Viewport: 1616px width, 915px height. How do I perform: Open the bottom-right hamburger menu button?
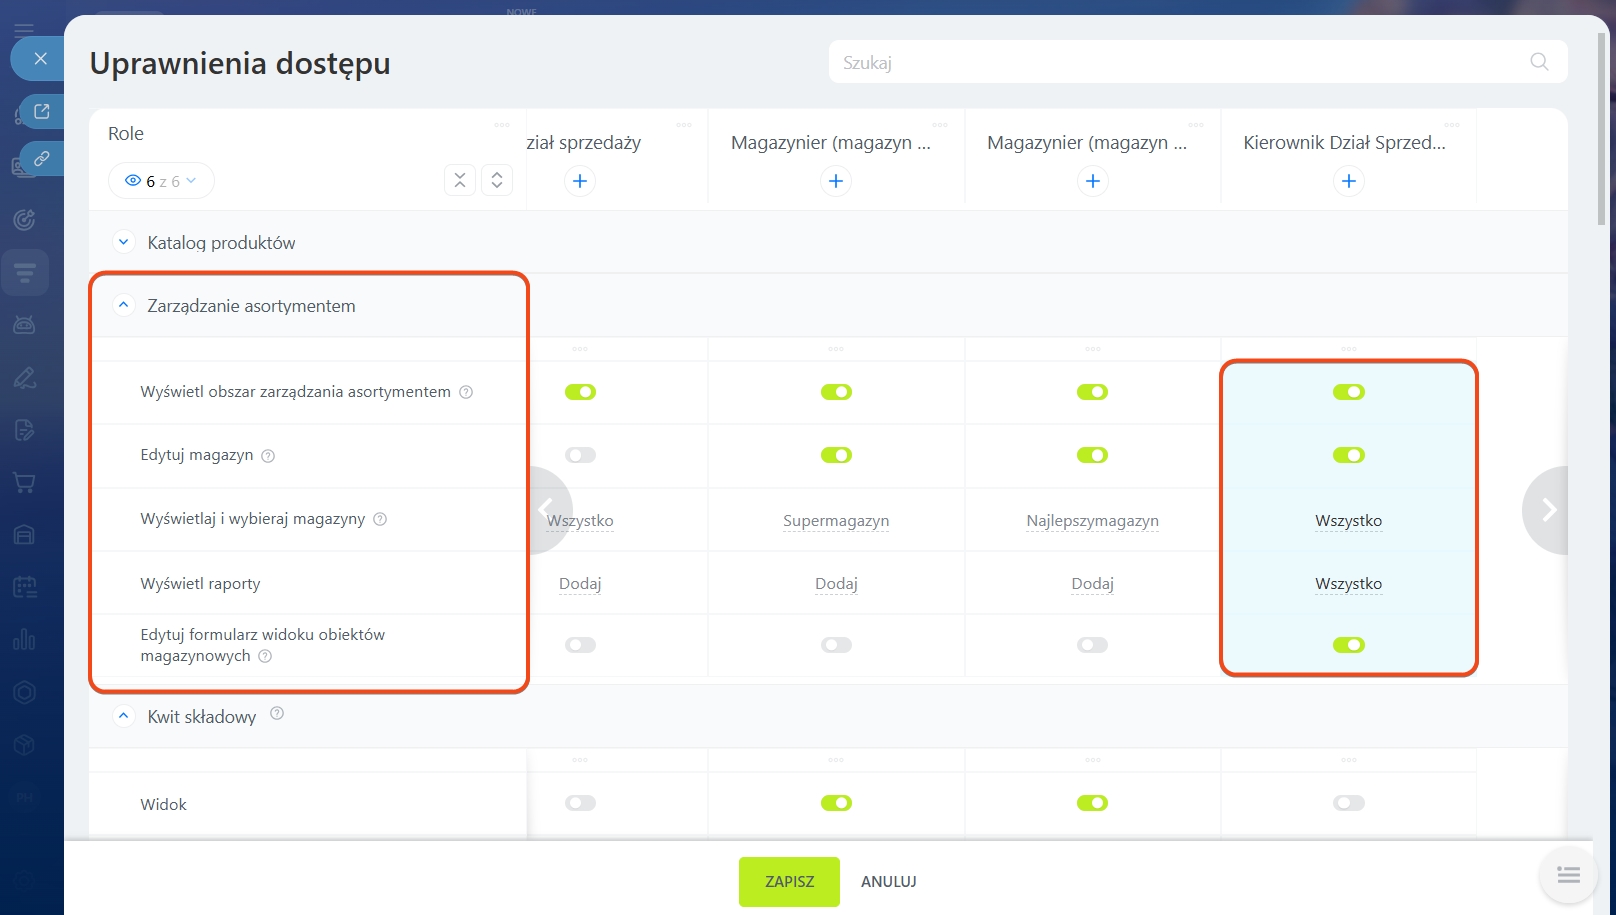point(1568,875)
